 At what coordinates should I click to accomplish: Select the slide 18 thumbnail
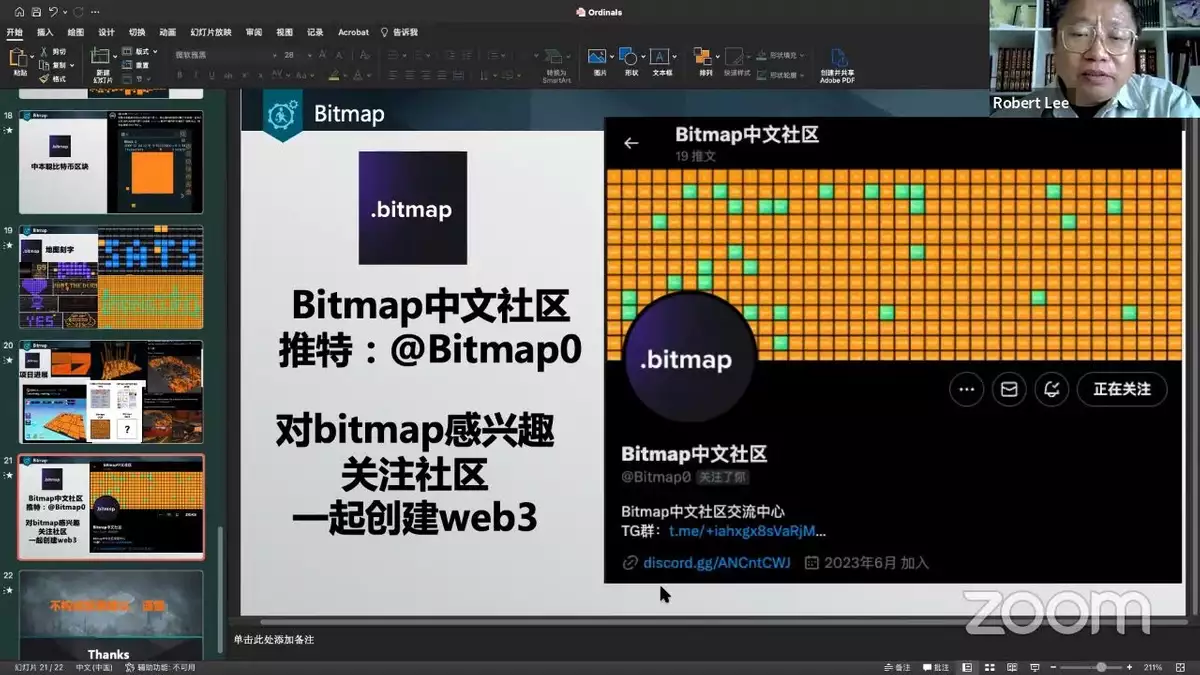point(111,162)
